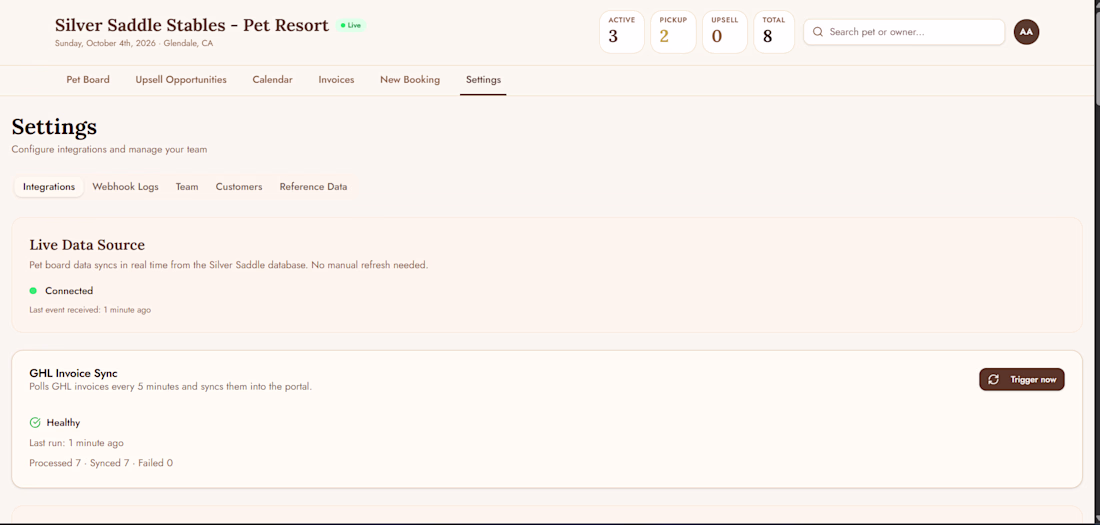Open the Team sub-tab
The width and height of the screenshot is (1100, 525).
(187, 187)
